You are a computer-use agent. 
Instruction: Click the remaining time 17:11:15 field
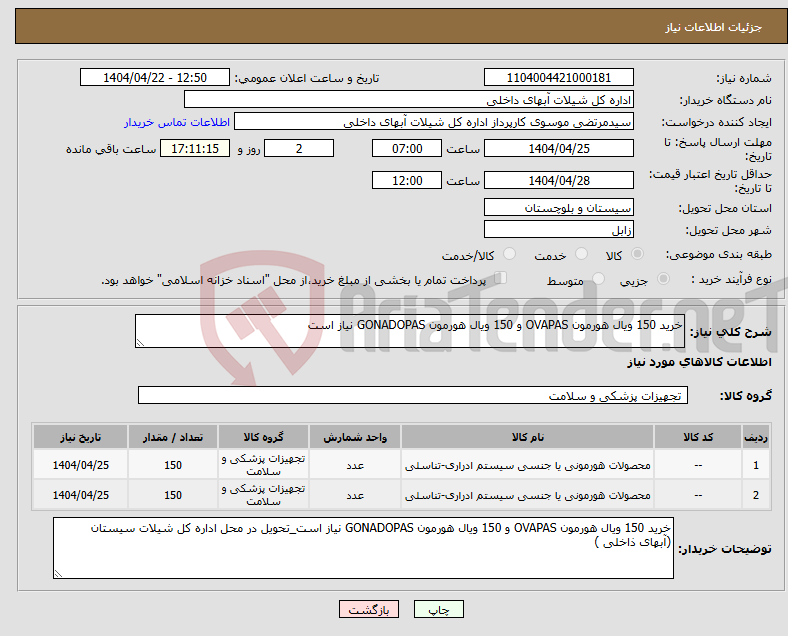click(195, 149)
